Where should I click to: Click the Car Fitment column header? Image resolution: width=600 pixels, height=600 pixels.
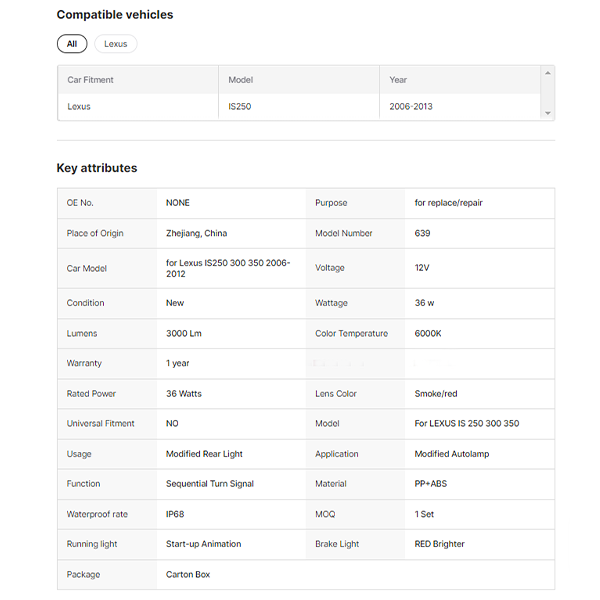coord(91,80)
